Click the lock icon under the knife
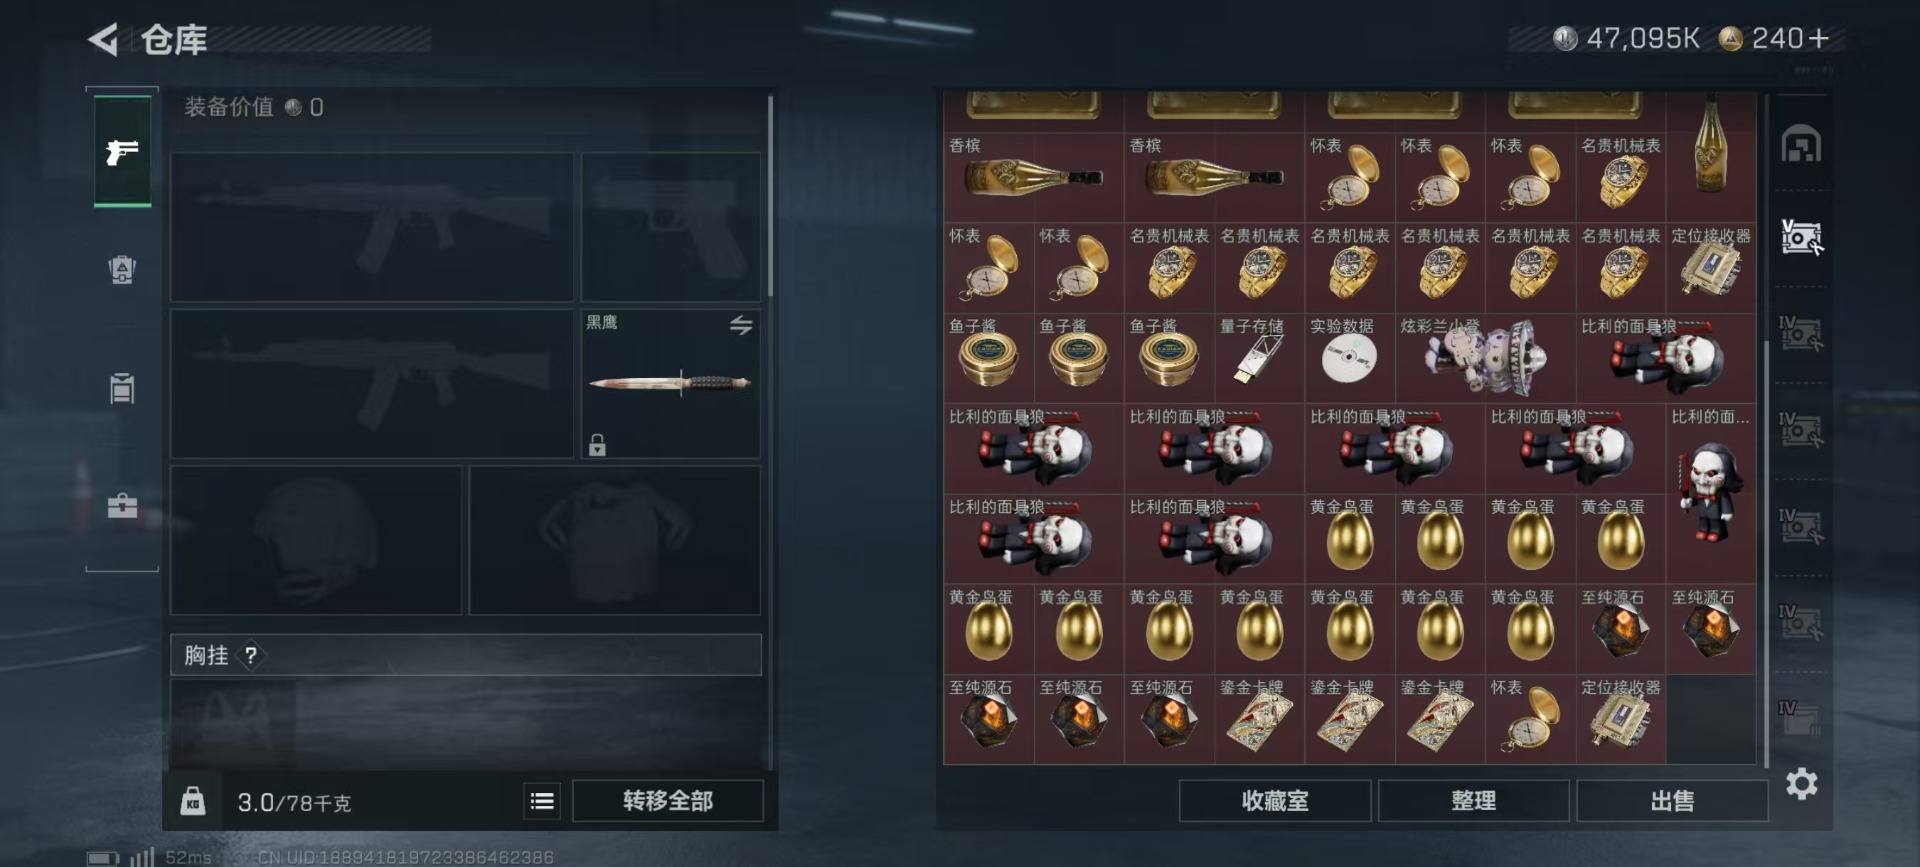The height and width of the screenshot is (867, 1920). (597, 444)
